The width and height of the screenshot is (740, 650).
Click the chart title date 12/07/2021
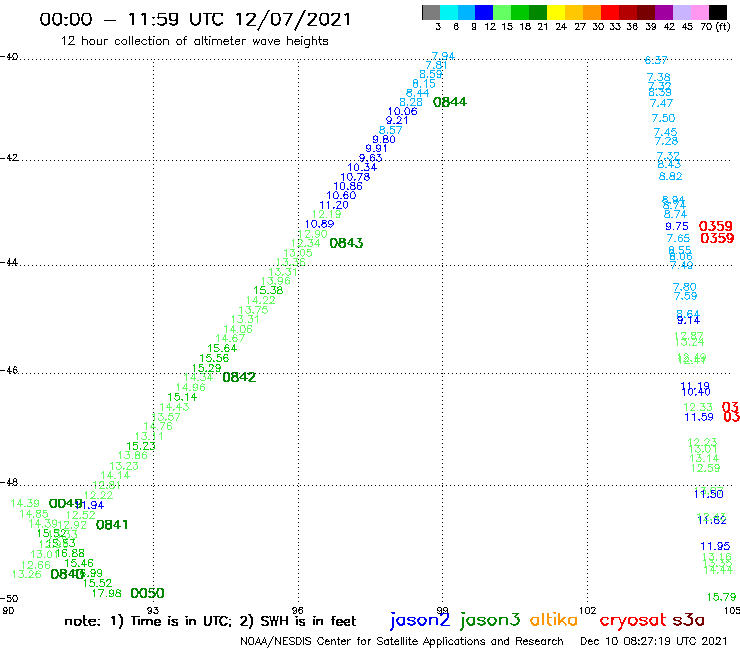[293, 19]
